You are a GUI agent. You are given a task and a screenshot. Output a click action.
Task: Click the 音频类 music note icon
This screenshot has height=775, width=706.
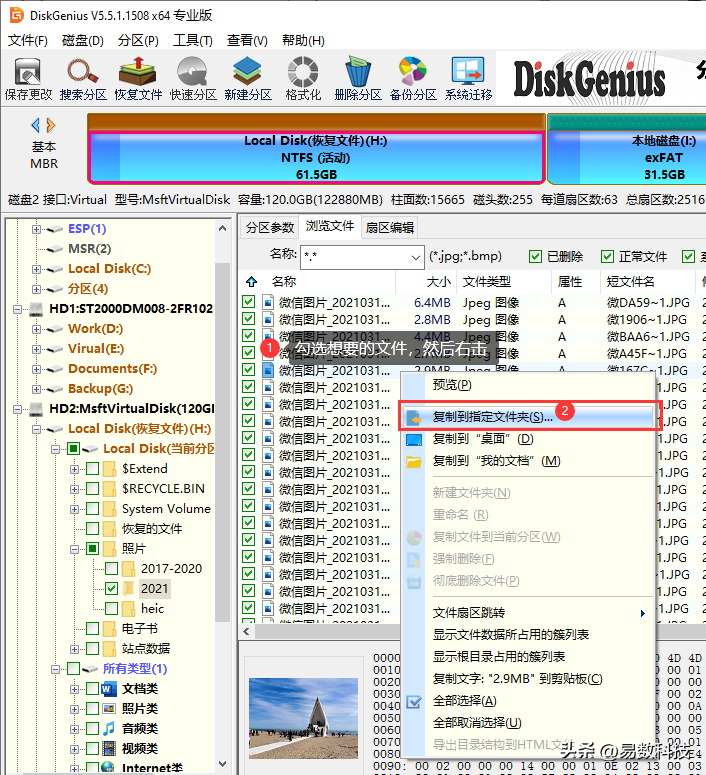[x=109, y=728]
